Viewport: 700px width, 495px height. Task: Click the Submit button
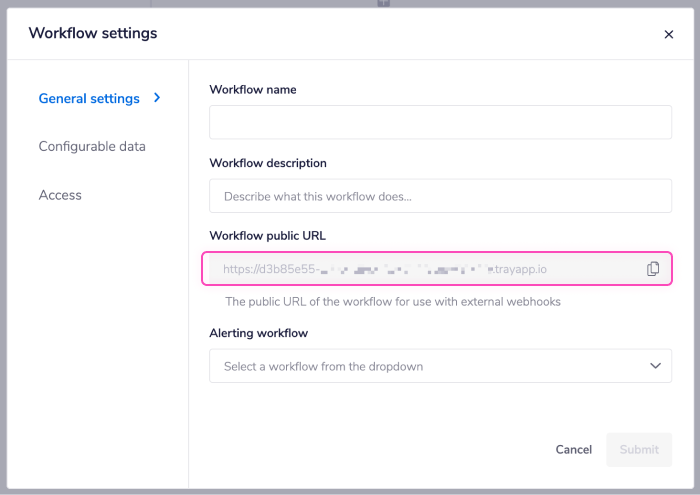pyautogui.click(x=639, y=449)
